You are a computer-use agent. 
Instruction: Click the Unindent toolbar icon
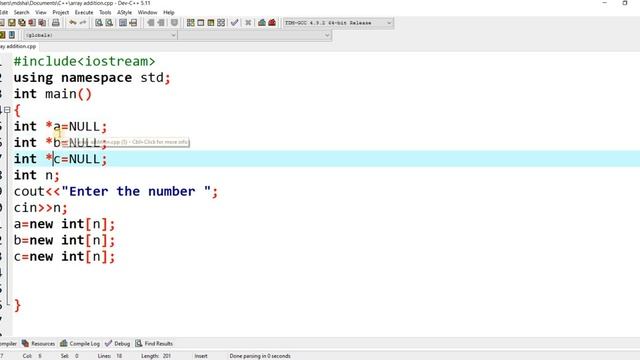[x=161, y=23]
